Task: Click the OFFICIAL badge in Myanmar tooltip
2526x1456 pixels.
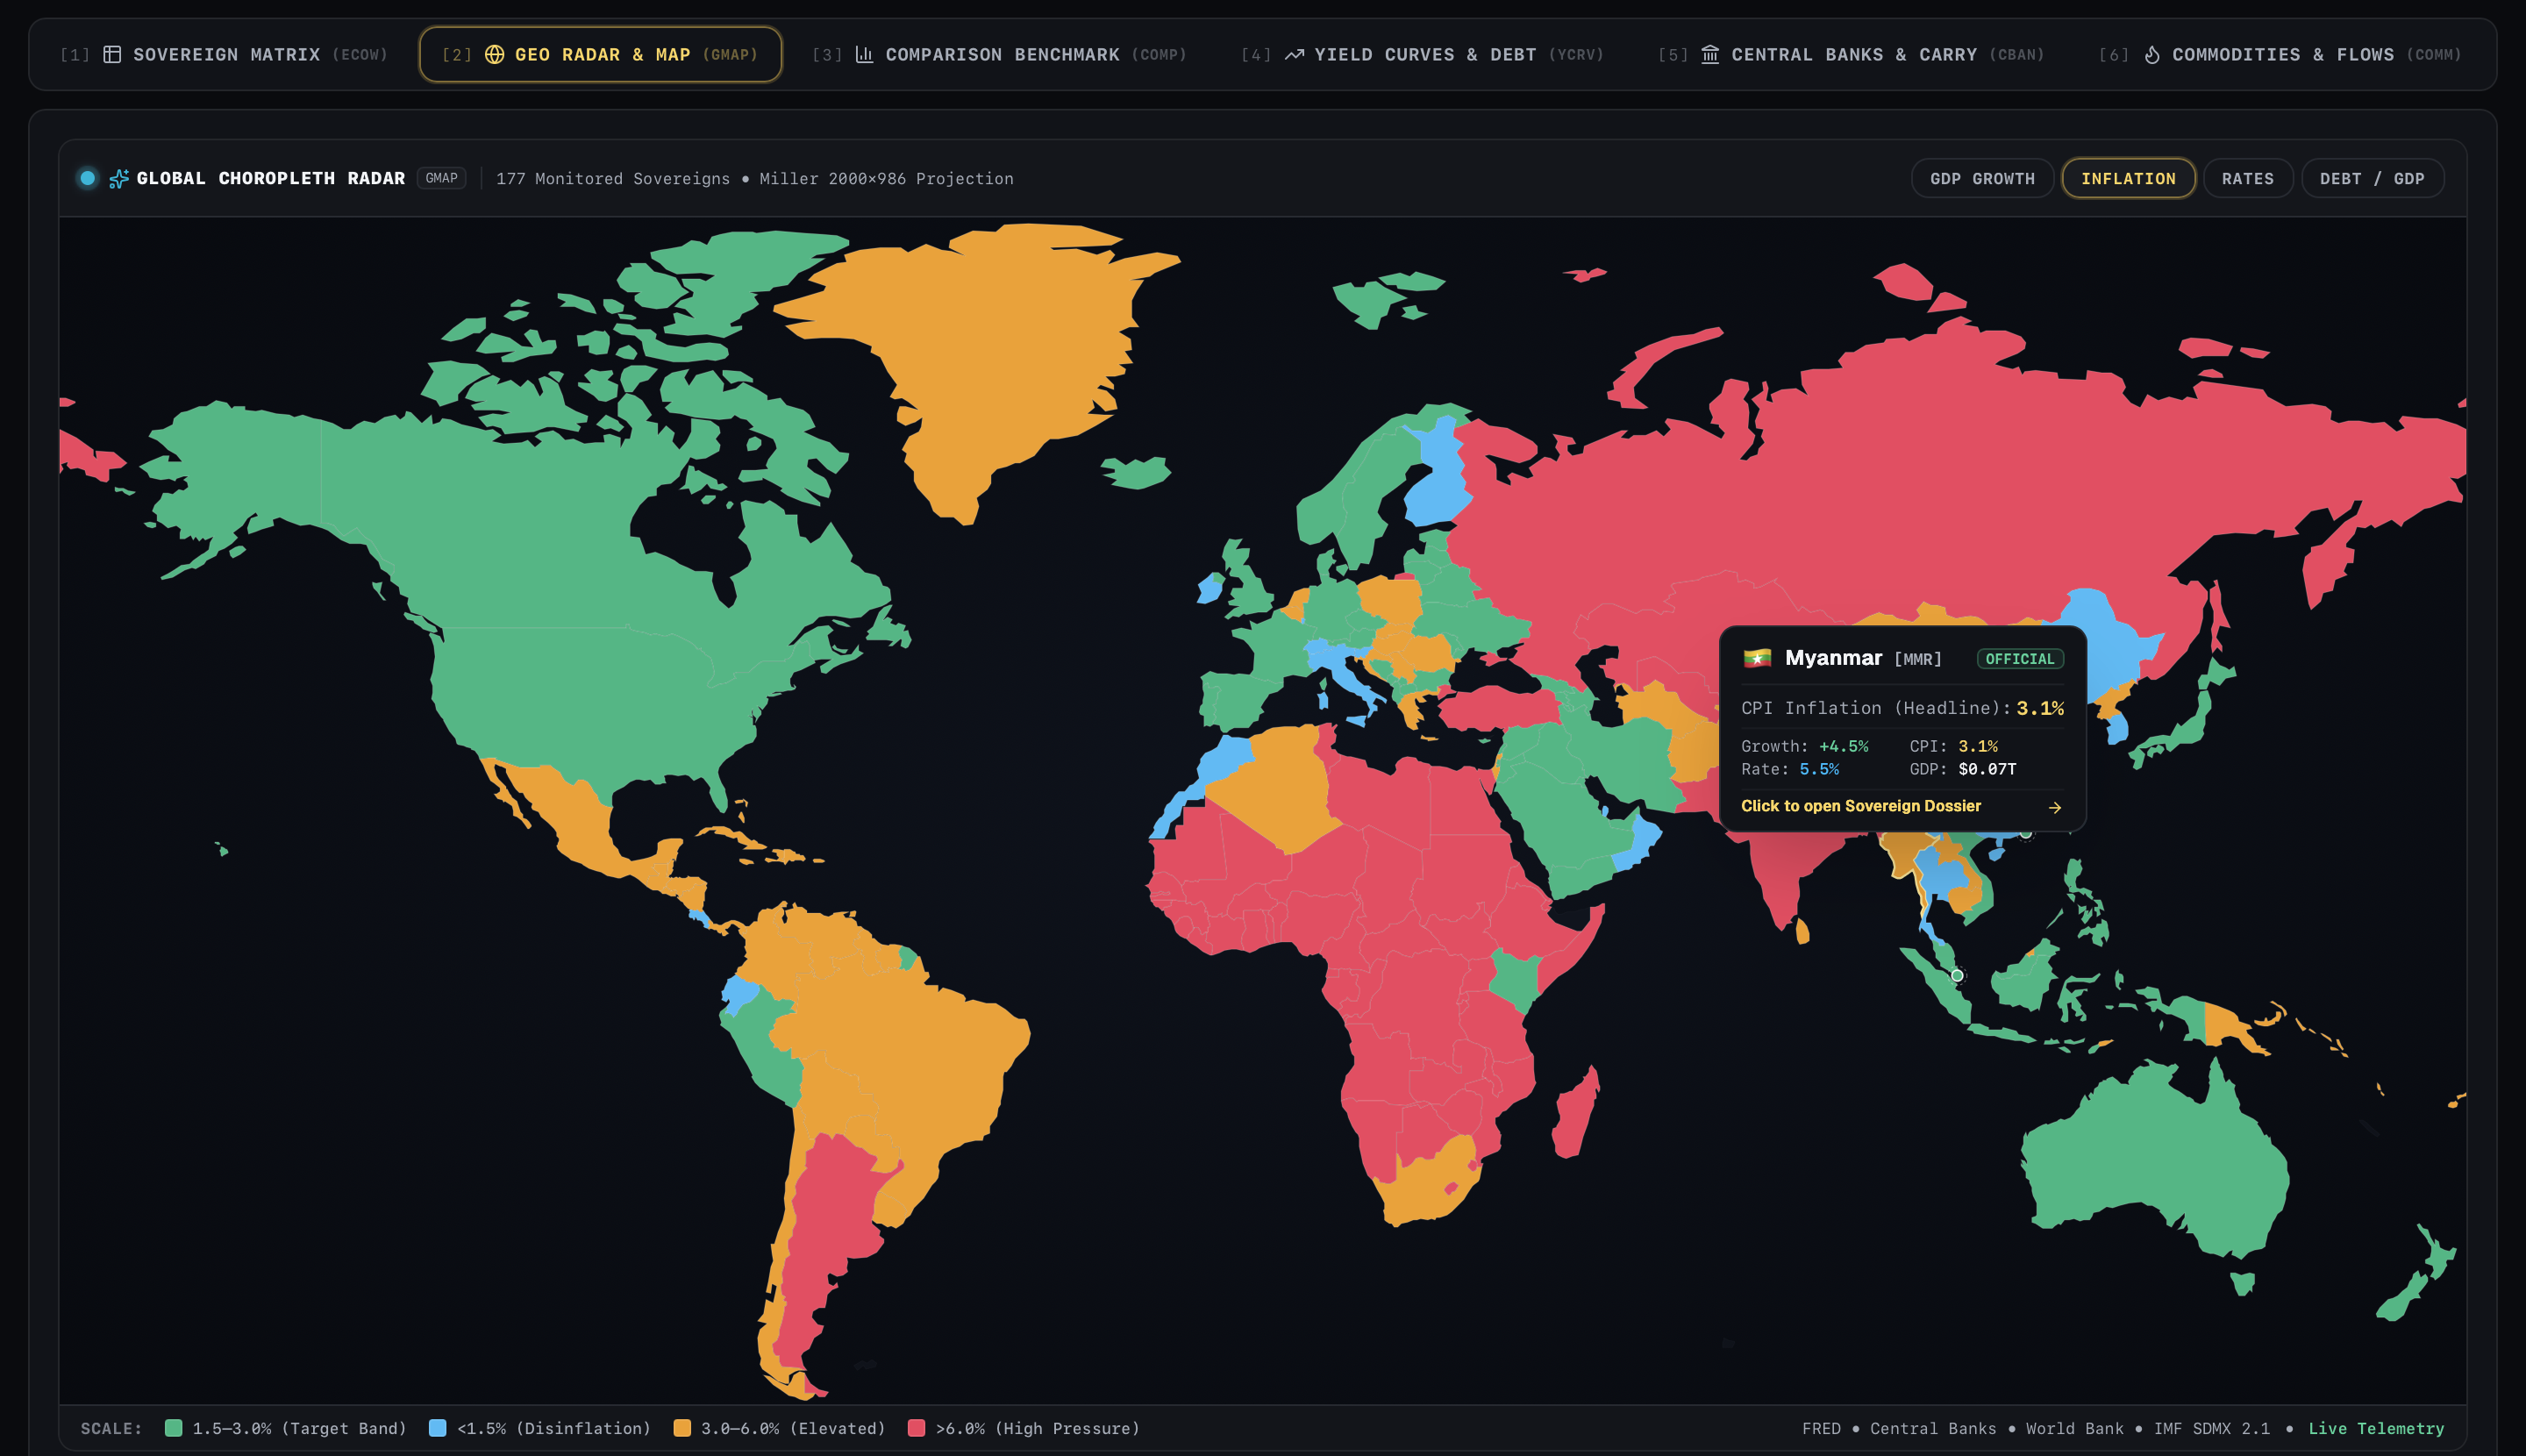Action: [x=2019, y=659]
